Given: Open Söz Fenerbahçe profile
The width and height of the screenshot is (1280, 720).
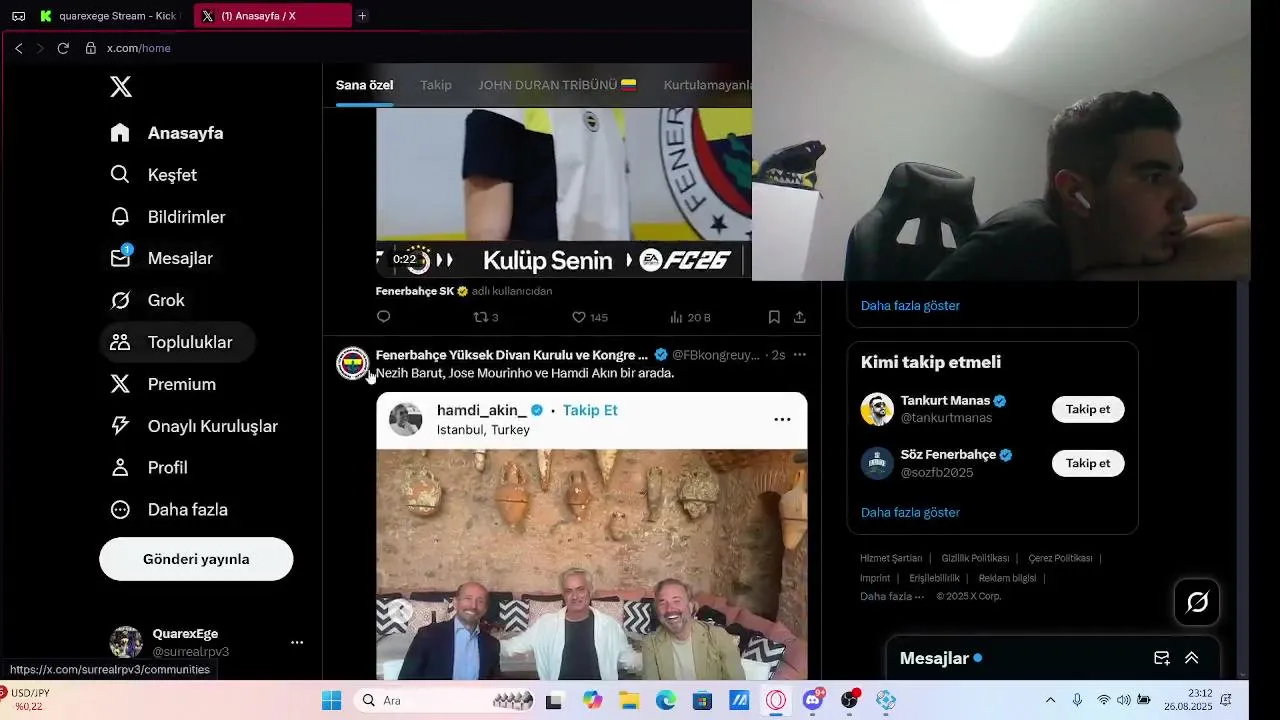Looking at the screenshot, I should tap(949, 455).
